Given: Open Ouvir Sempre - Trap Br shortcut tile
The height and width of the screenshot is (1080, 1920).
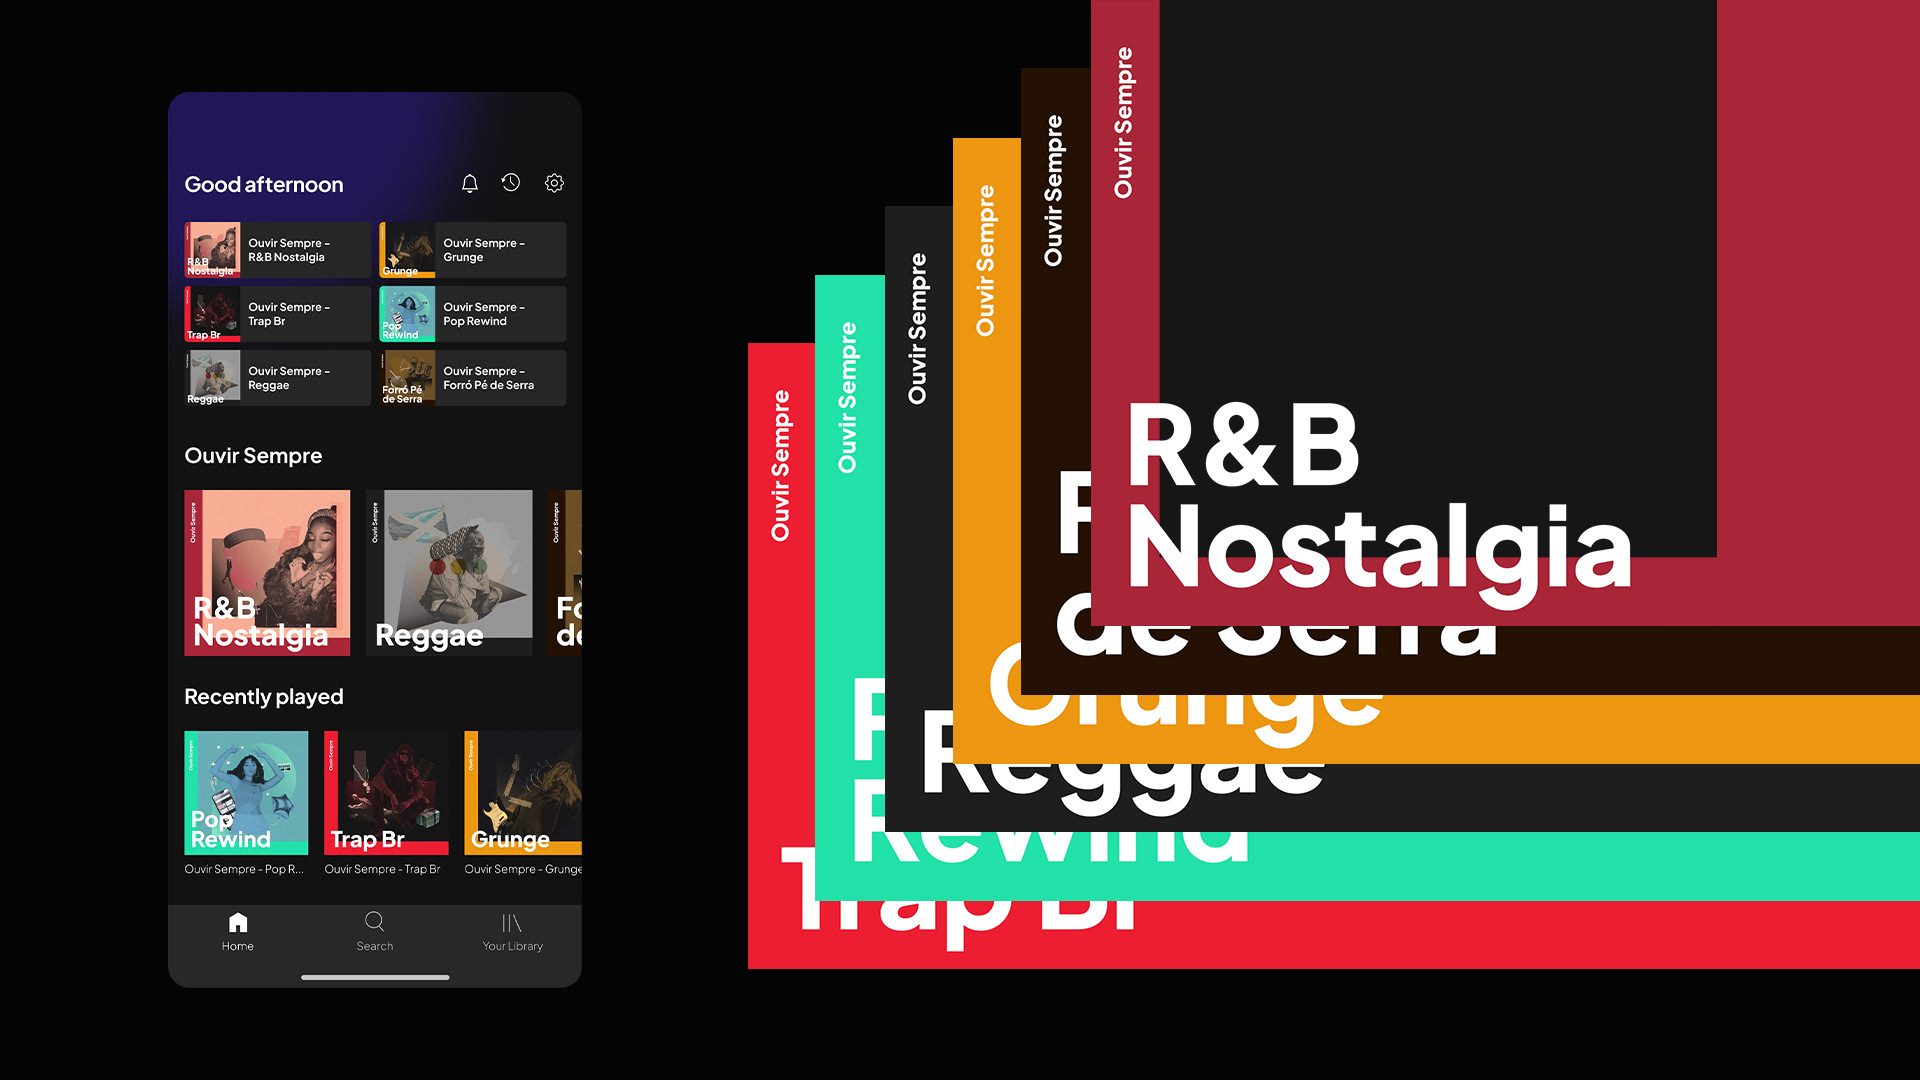Looking at the screenshot, I should 277,314.
